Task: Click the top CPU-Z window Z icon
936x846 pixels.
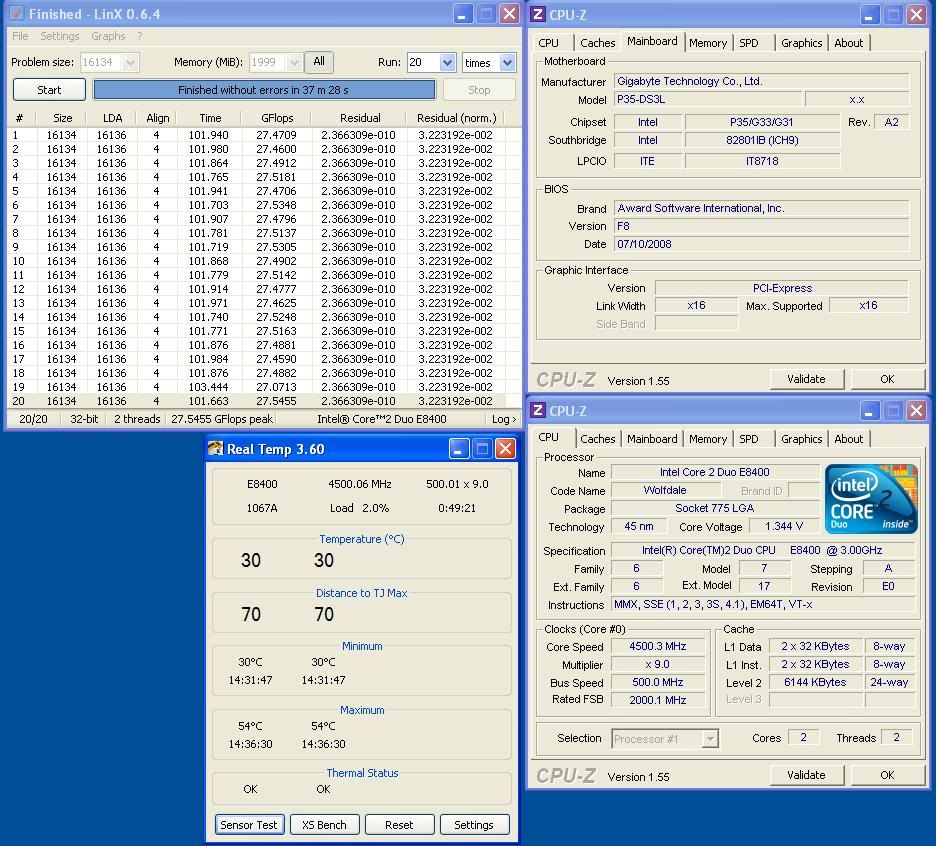Action: pyautogui.click(x=538, y=14)
